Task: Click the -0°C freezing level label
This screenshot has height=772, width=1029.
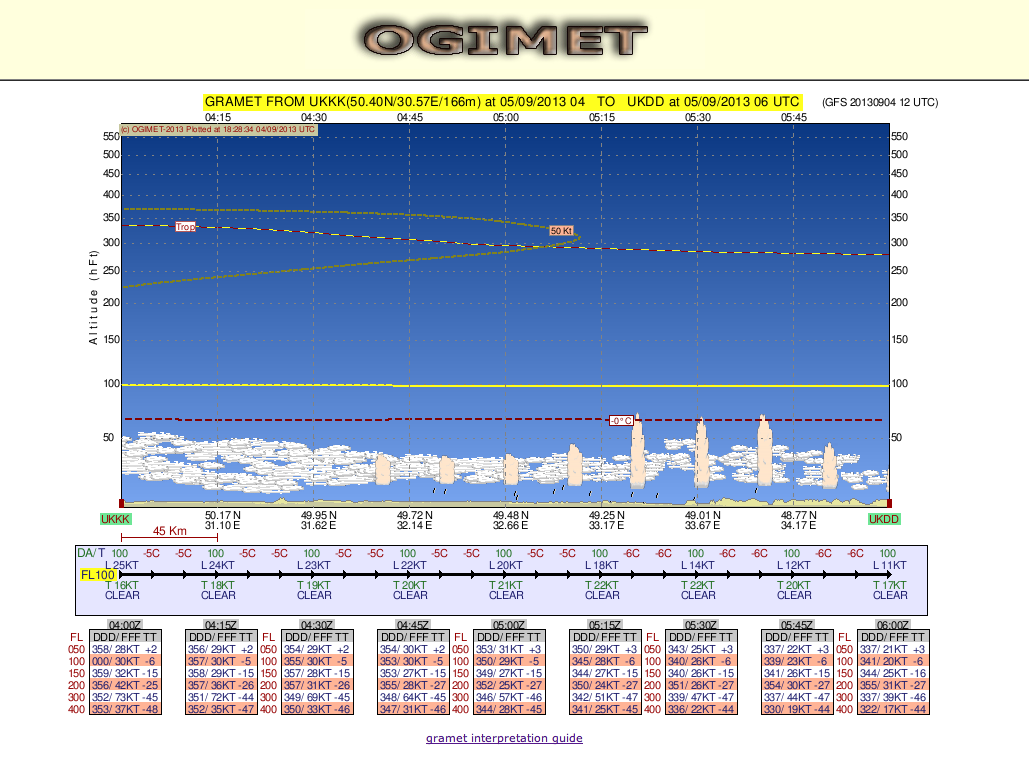Action: (x=621, y=420)
